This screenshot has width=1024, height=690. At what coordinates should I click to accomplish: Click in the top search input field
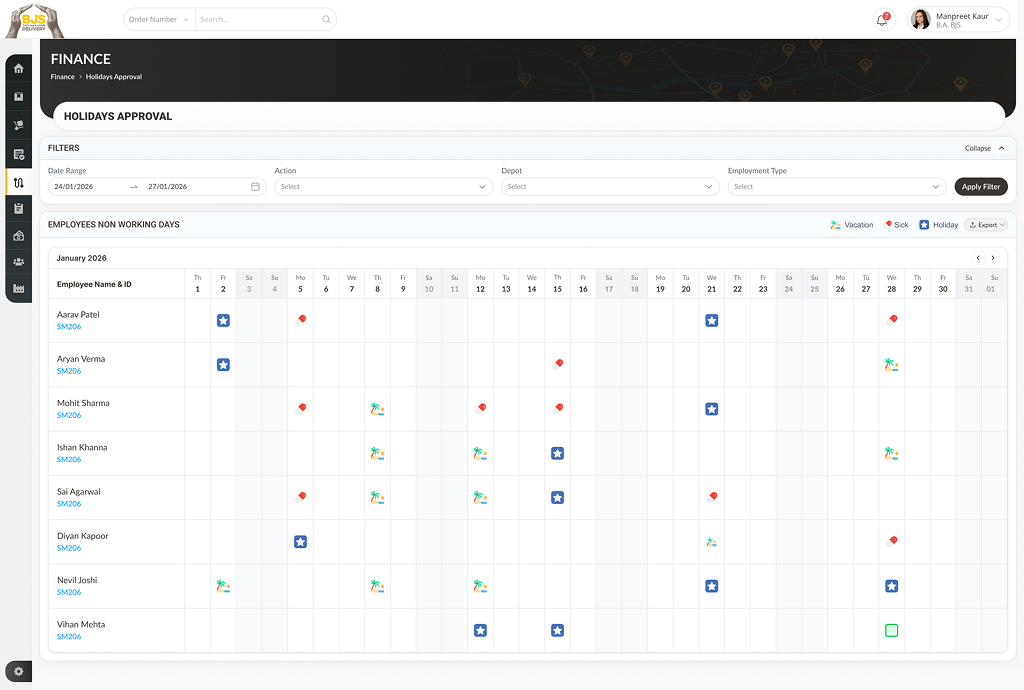258,19
